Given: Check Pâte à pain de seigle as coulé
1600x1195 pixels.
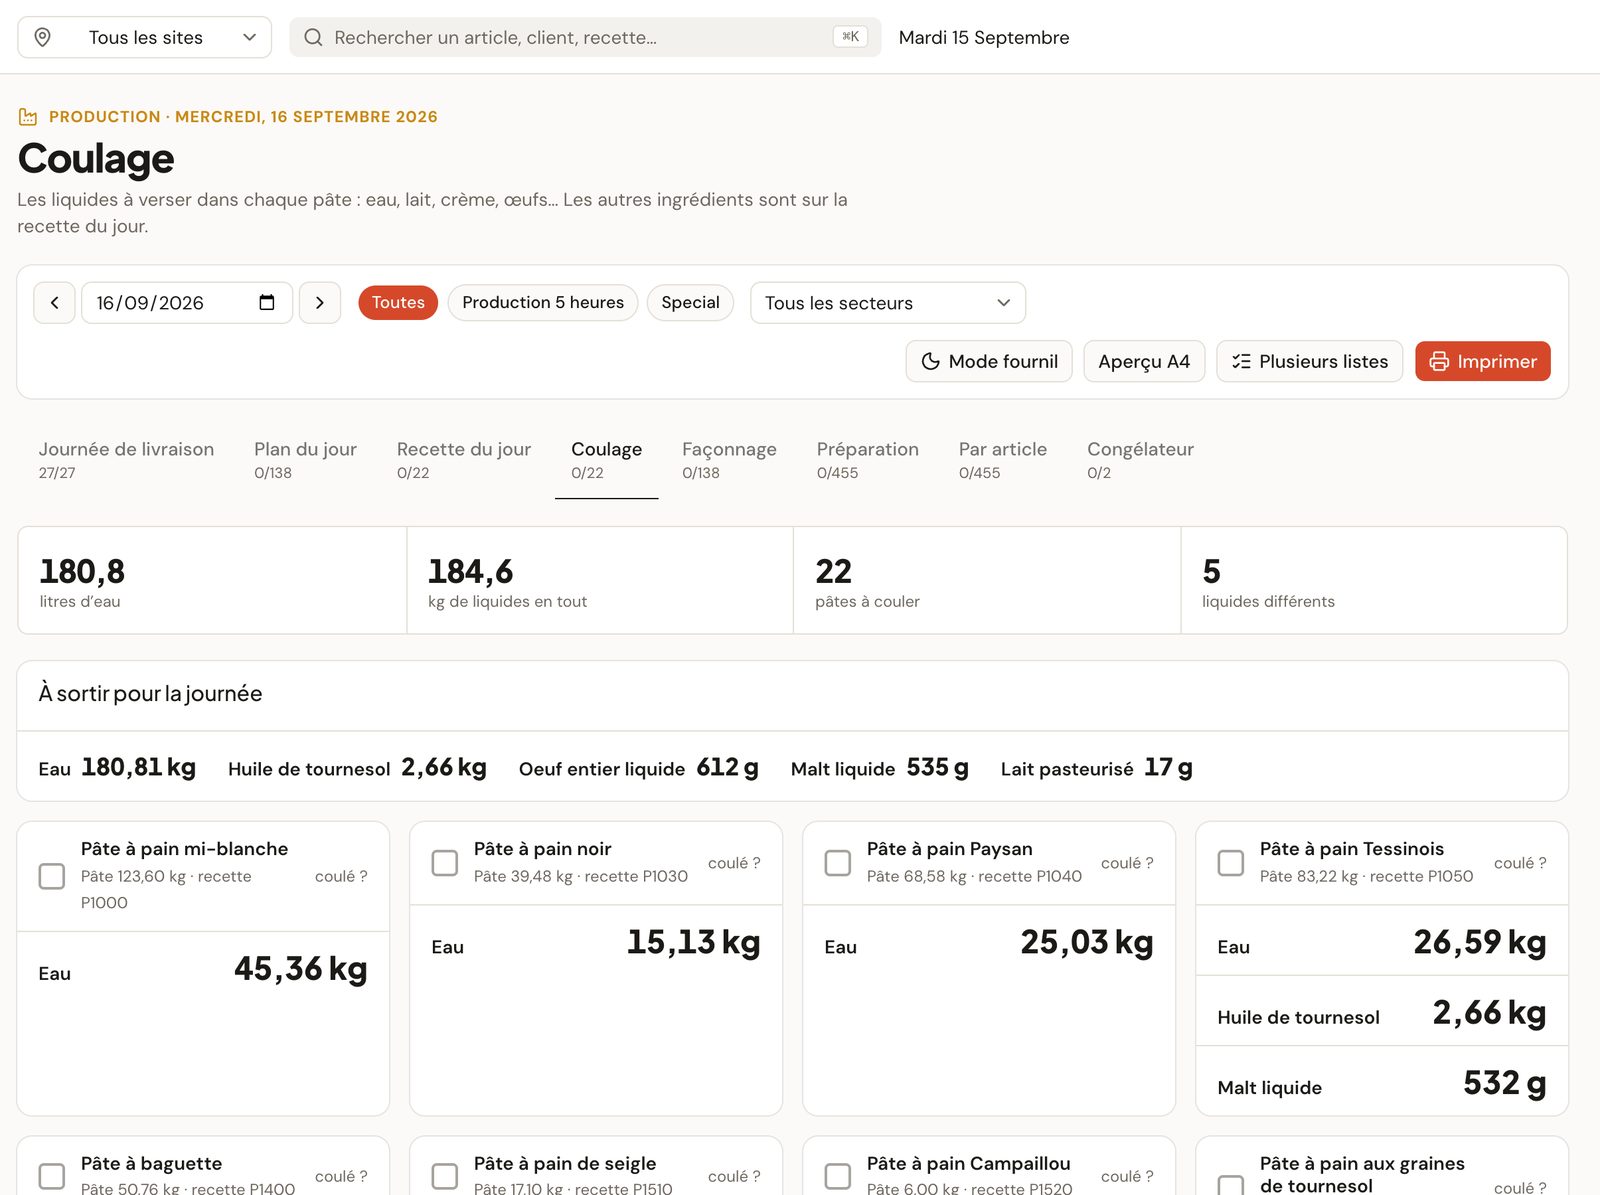Looking at the screenshot, I should [x=445, y=1176].
